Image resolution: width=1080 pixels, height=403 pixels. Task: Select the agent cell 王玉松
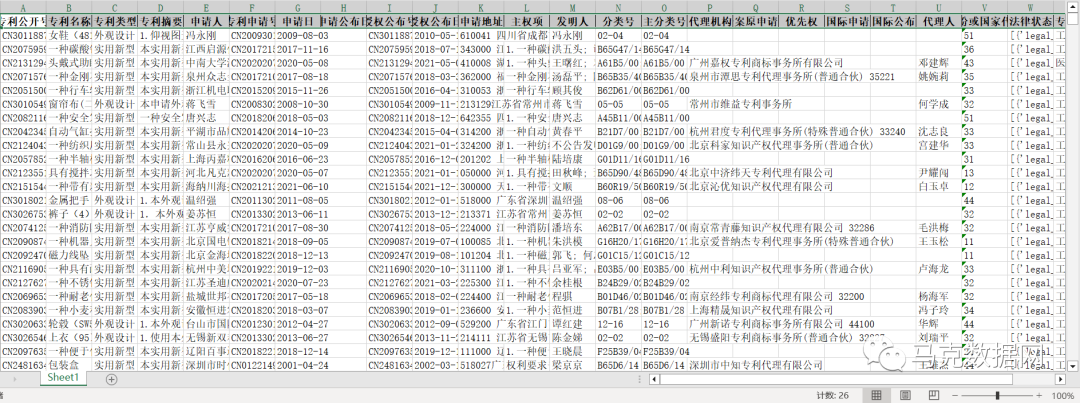[938, 241]
